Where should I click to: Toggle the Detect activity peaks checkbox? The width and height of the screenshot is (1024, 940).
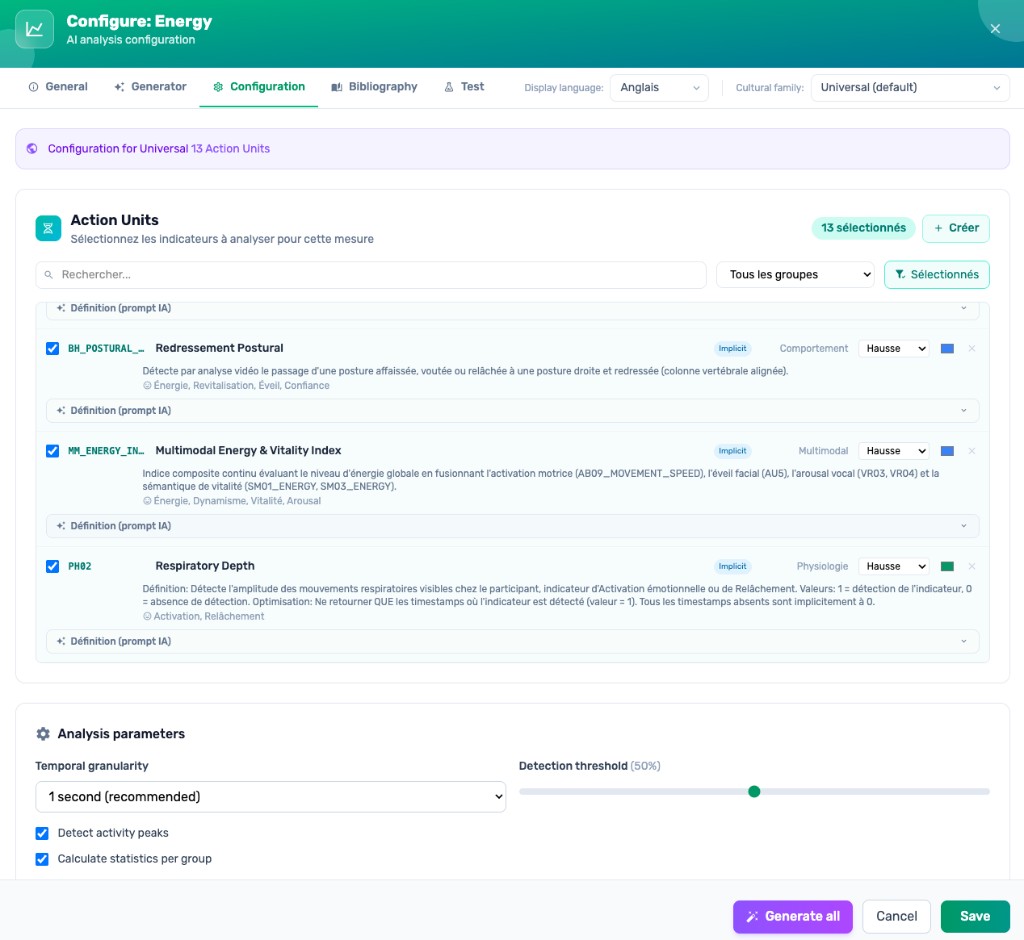pos(42,833)
